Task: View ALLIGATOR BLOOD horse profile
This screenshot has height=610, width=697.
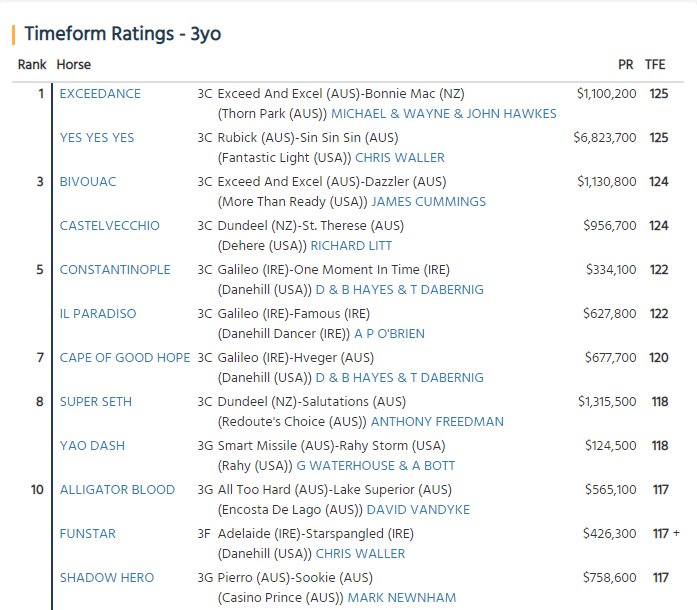Action: 117,490
